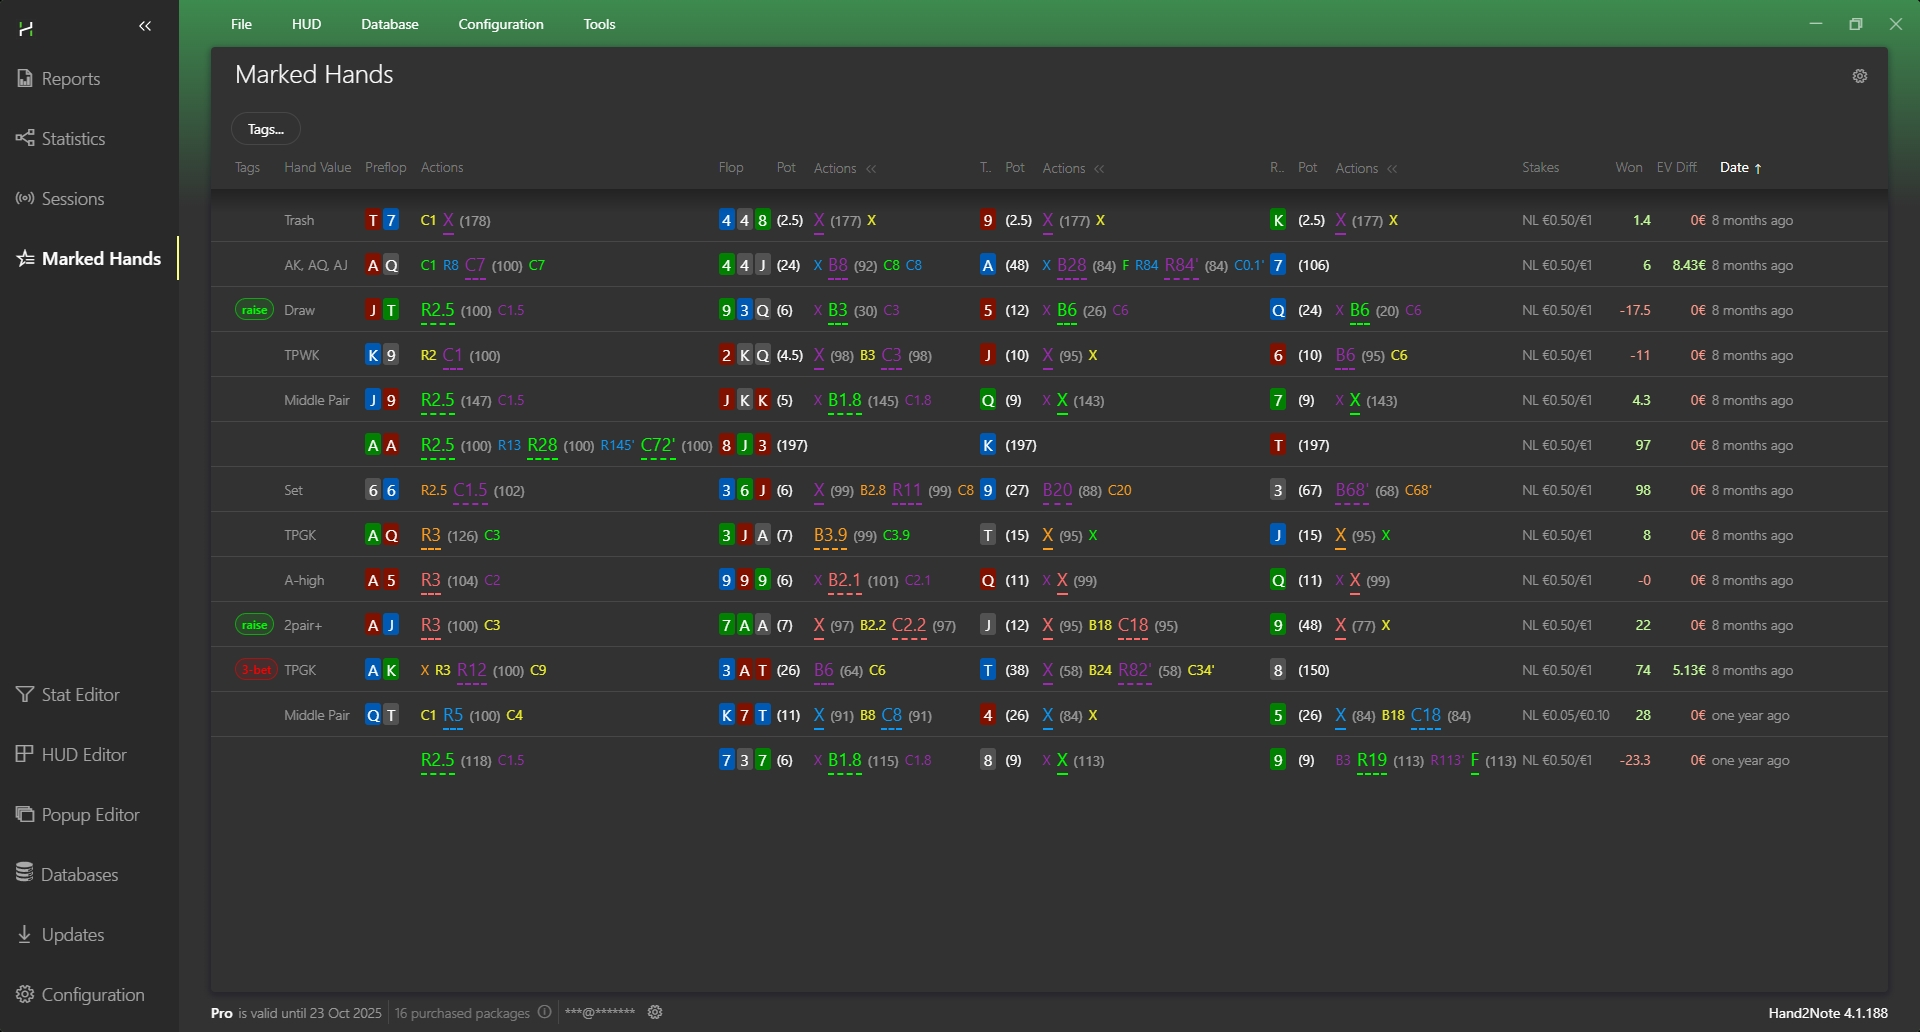Select the 3-bet tagged TPGK hand row
The image size is (1920, 1032).
[x=300, y=670]
